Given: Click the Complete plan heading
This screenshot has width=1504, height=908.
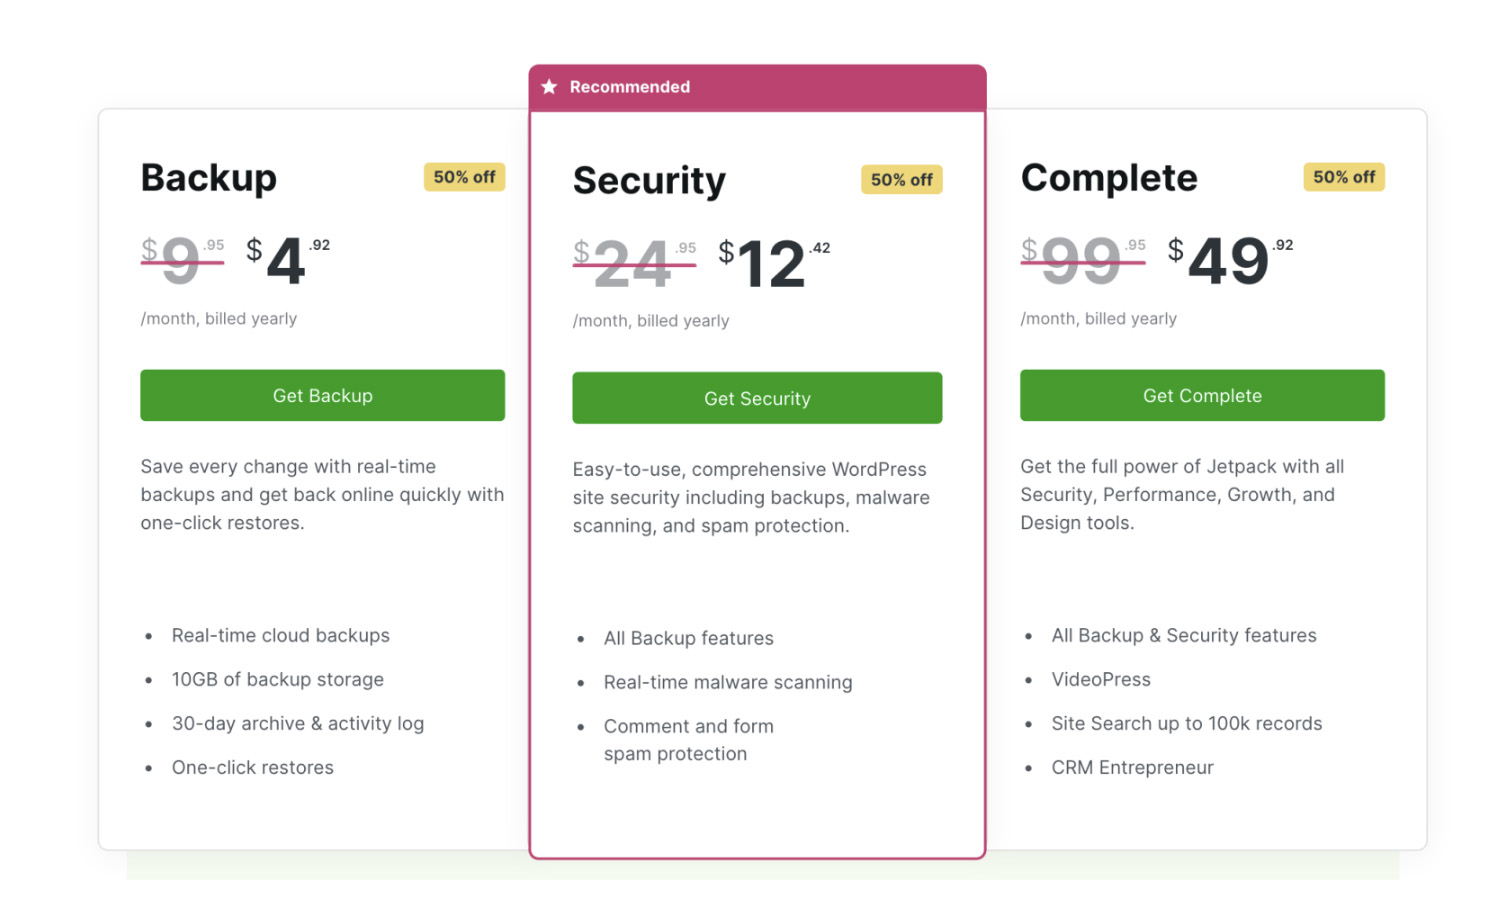Looking at the screenshot, I should (1109, 178).
